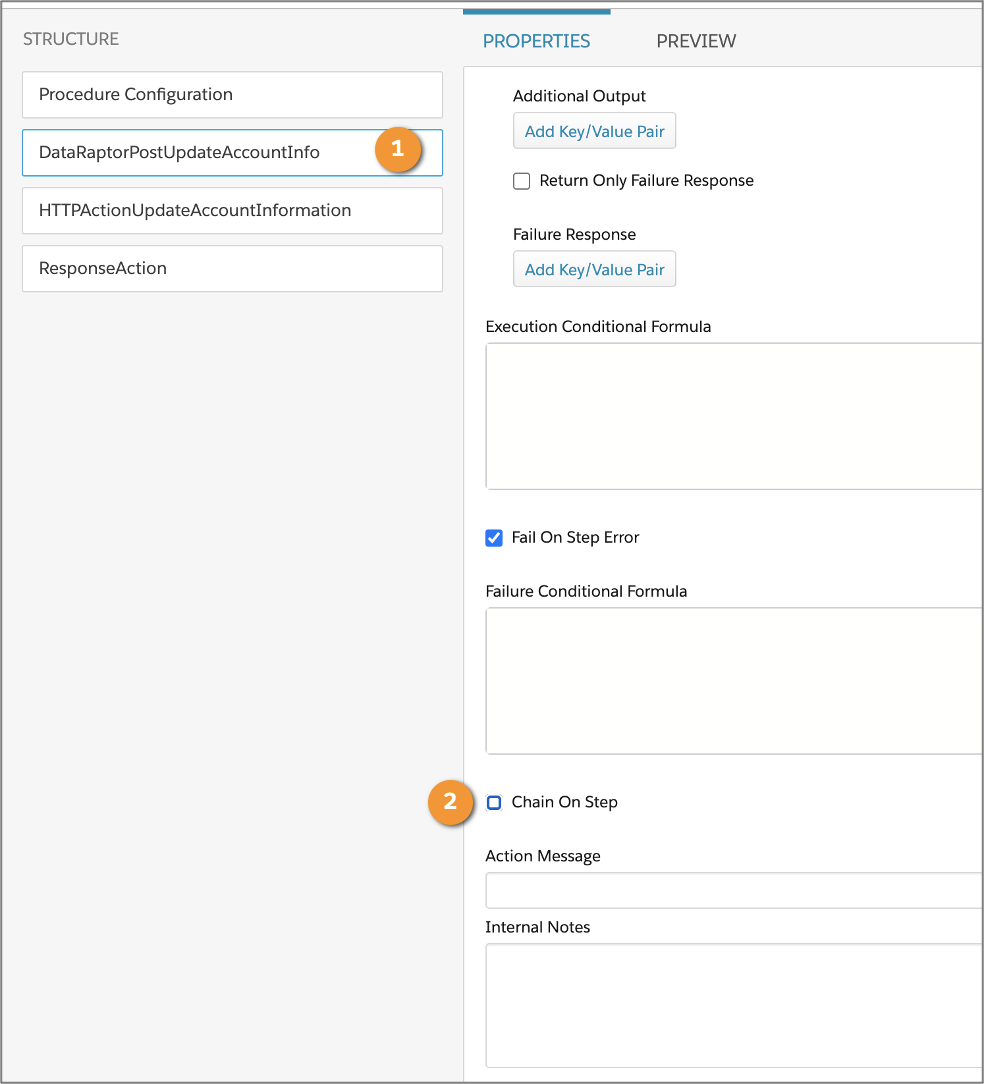
Task: Click the Execution Conditional Formula label
Action: [x=598, y=326]
